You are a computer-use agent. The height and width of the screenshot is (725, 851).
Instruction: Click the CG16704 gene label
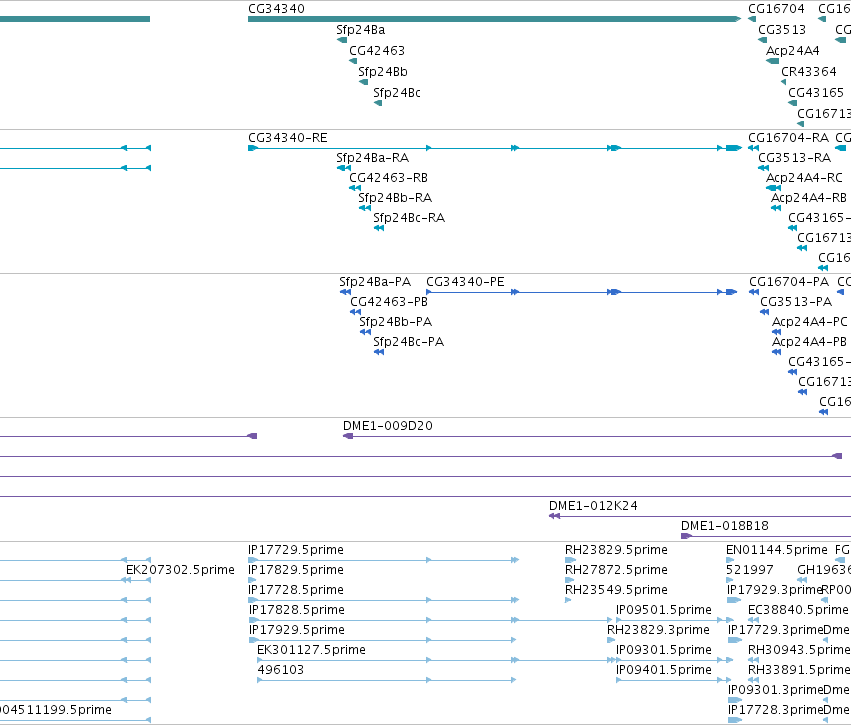point(776,9)
